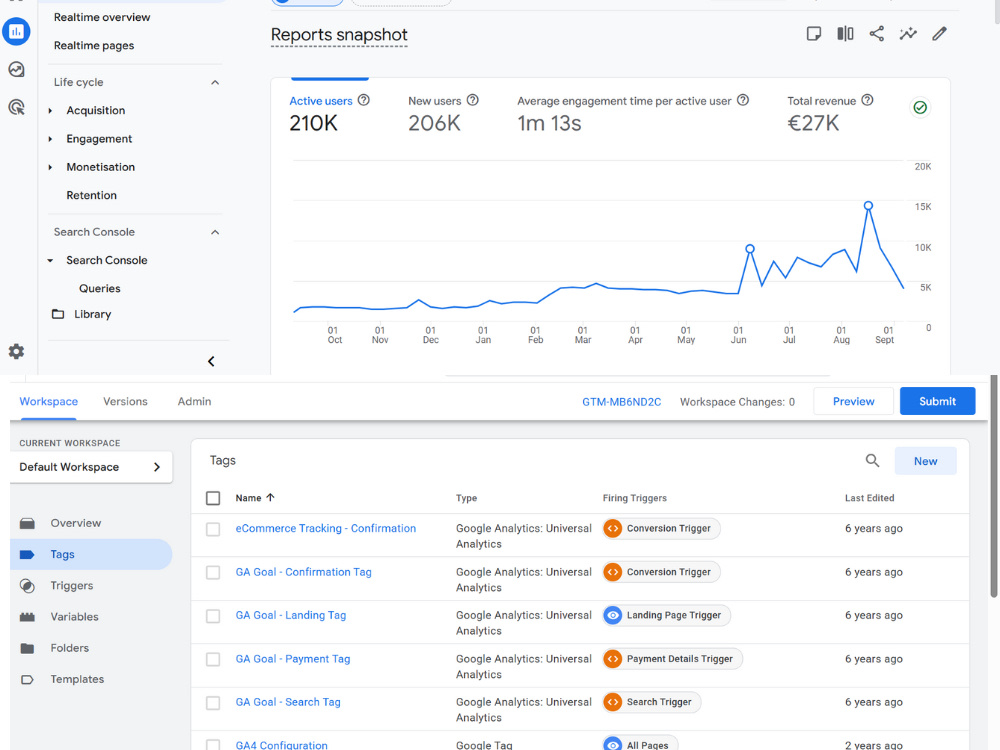Check the GA Goal - Confirmation Tag row

point(213,573)
